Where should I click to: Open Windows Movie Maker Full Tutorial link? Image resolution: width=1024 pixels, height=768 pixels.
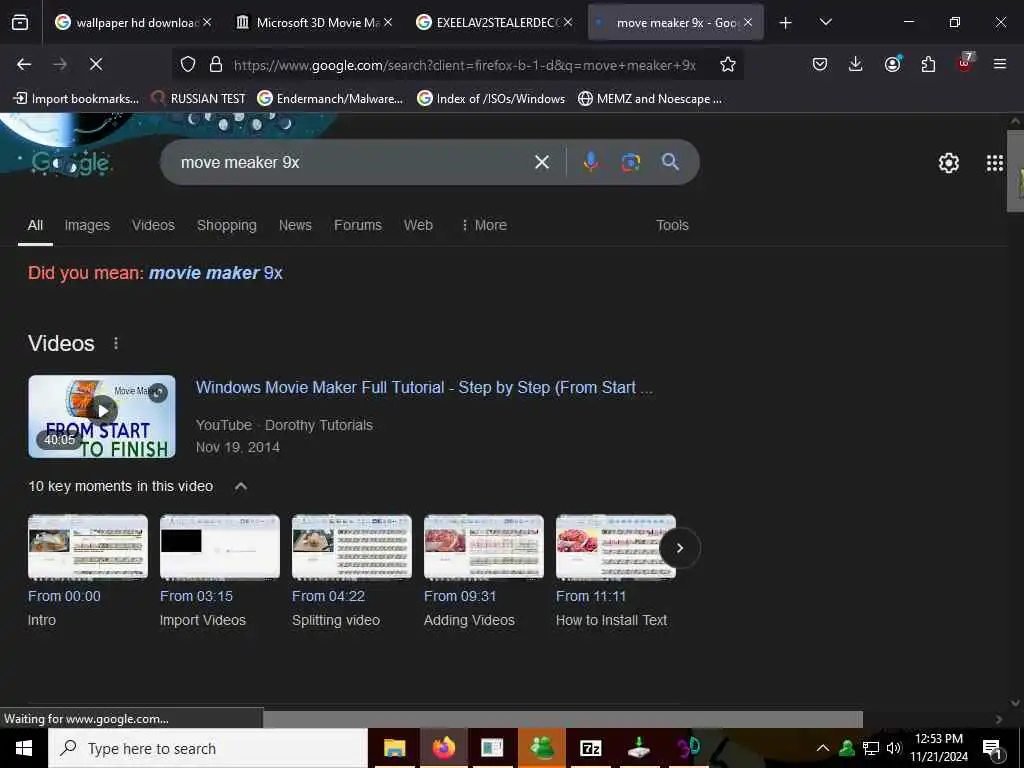click(424, 387)
